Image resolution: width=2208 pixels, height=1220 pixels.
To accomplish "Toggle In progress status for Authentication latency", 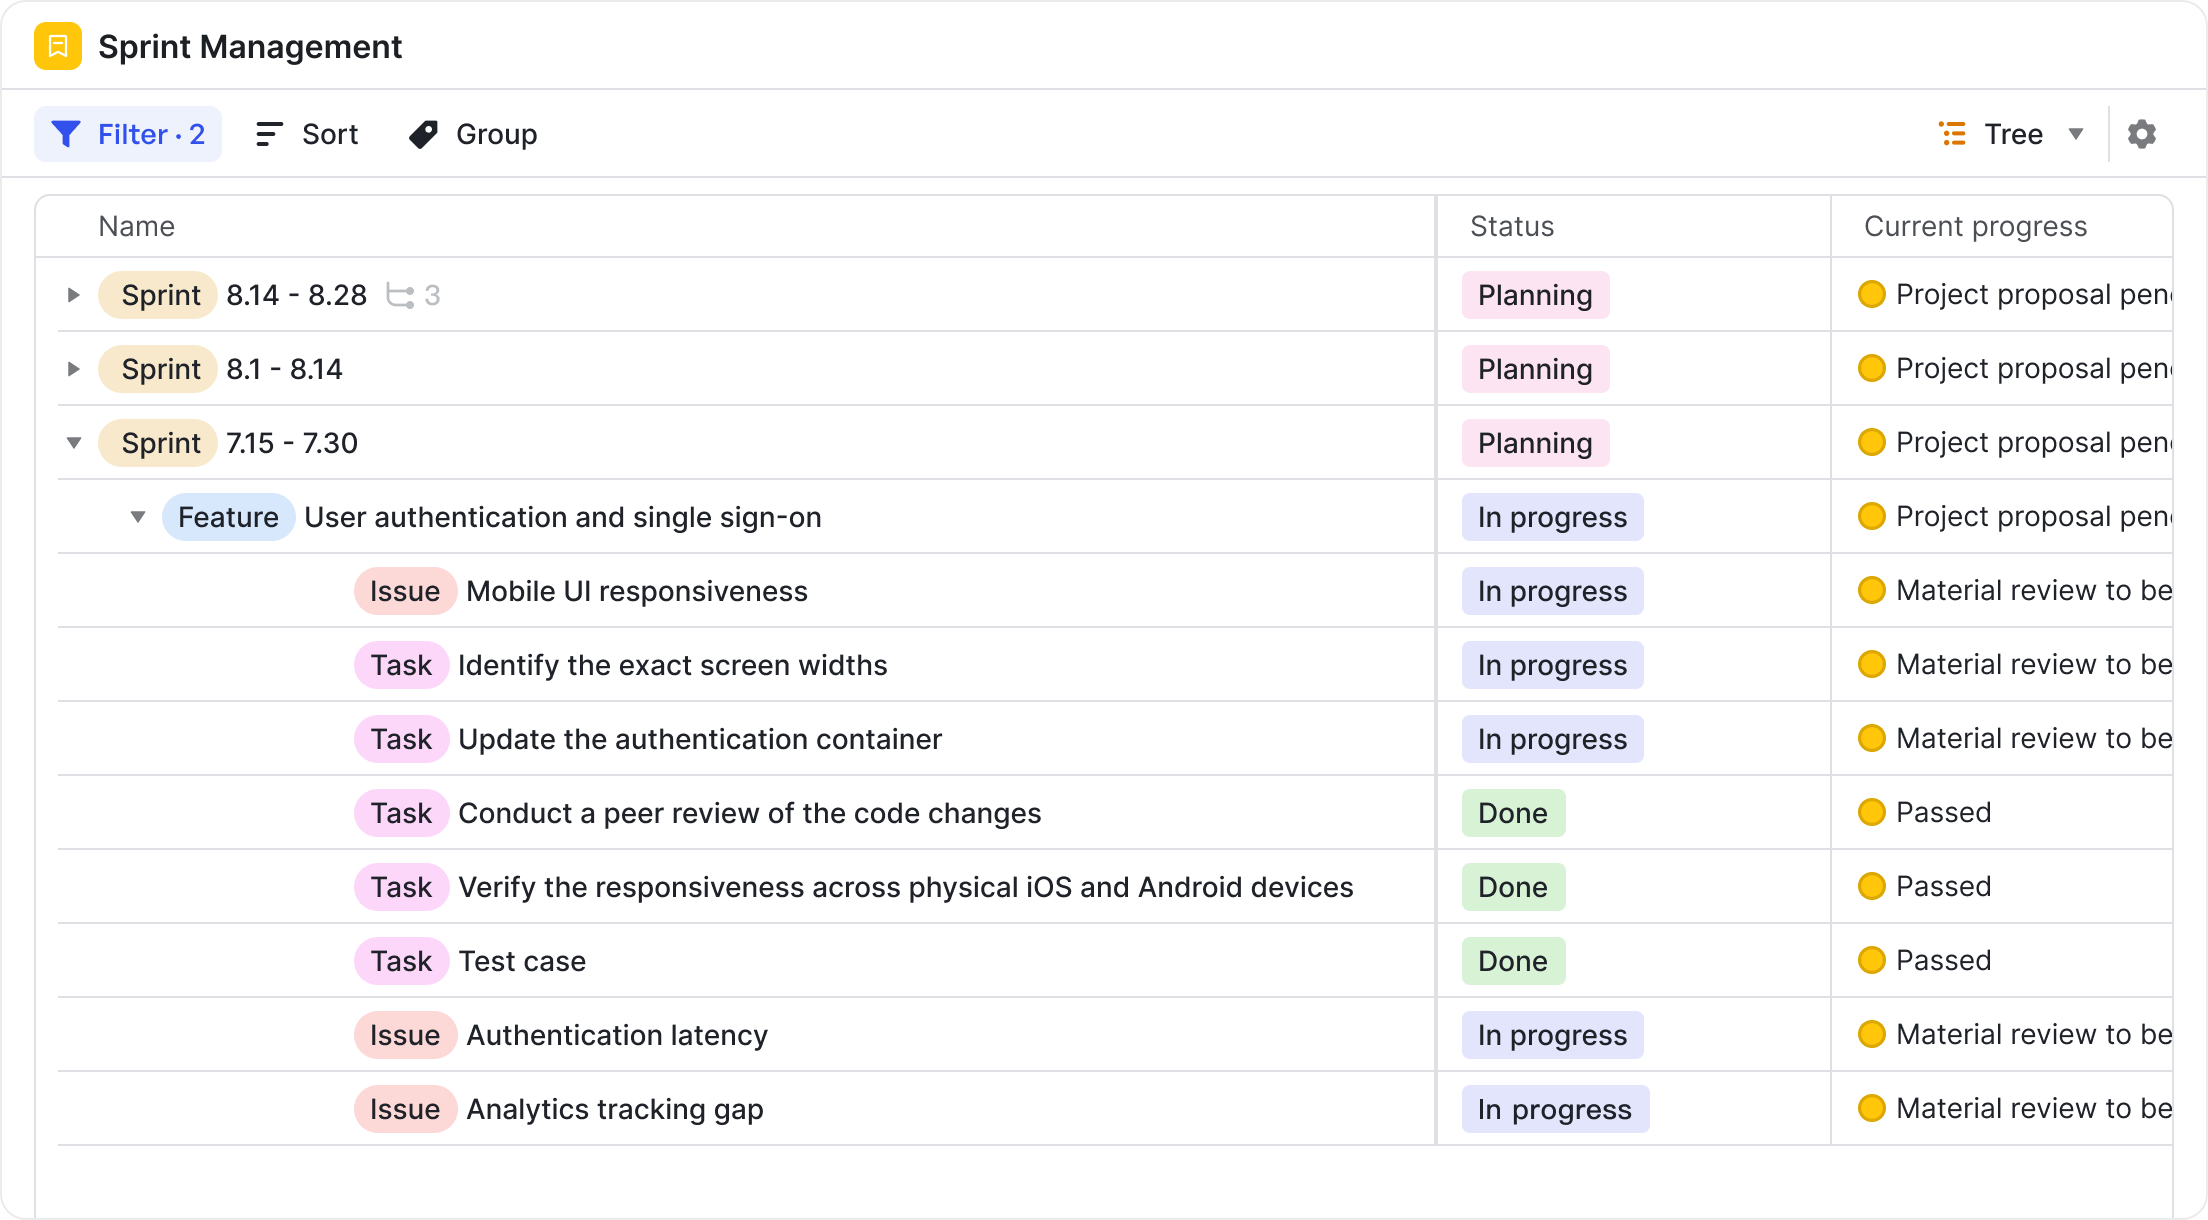I will click(1553, 1035).
